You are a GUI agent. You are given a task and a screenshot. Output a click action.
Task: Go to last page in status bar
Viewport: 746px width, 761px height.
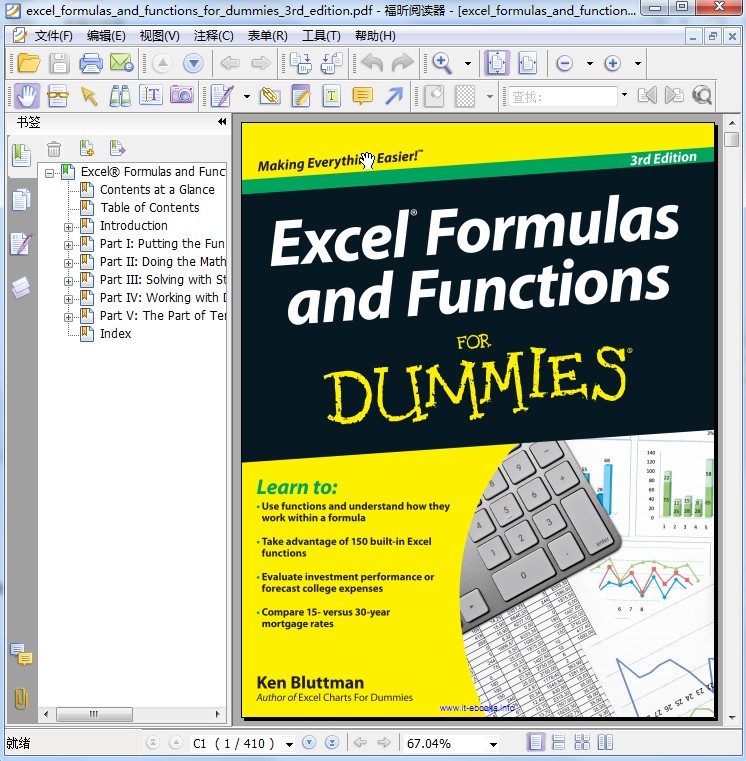(x=332, y=743)
